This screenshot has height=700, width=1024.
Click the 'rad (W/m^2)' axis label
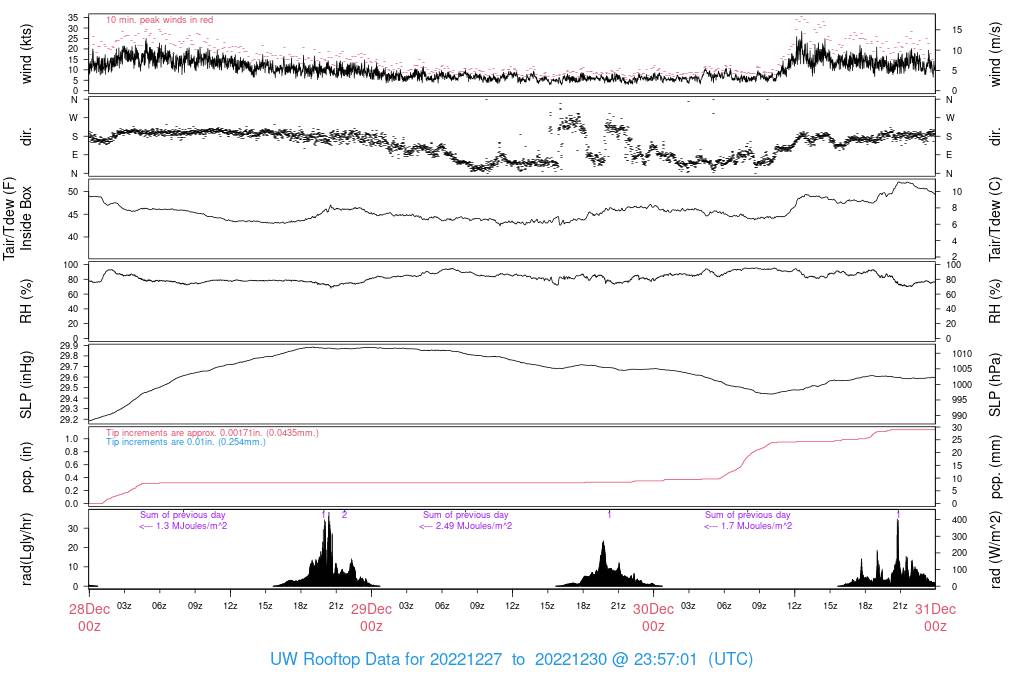pyautogui.click(x=995, y=550)
